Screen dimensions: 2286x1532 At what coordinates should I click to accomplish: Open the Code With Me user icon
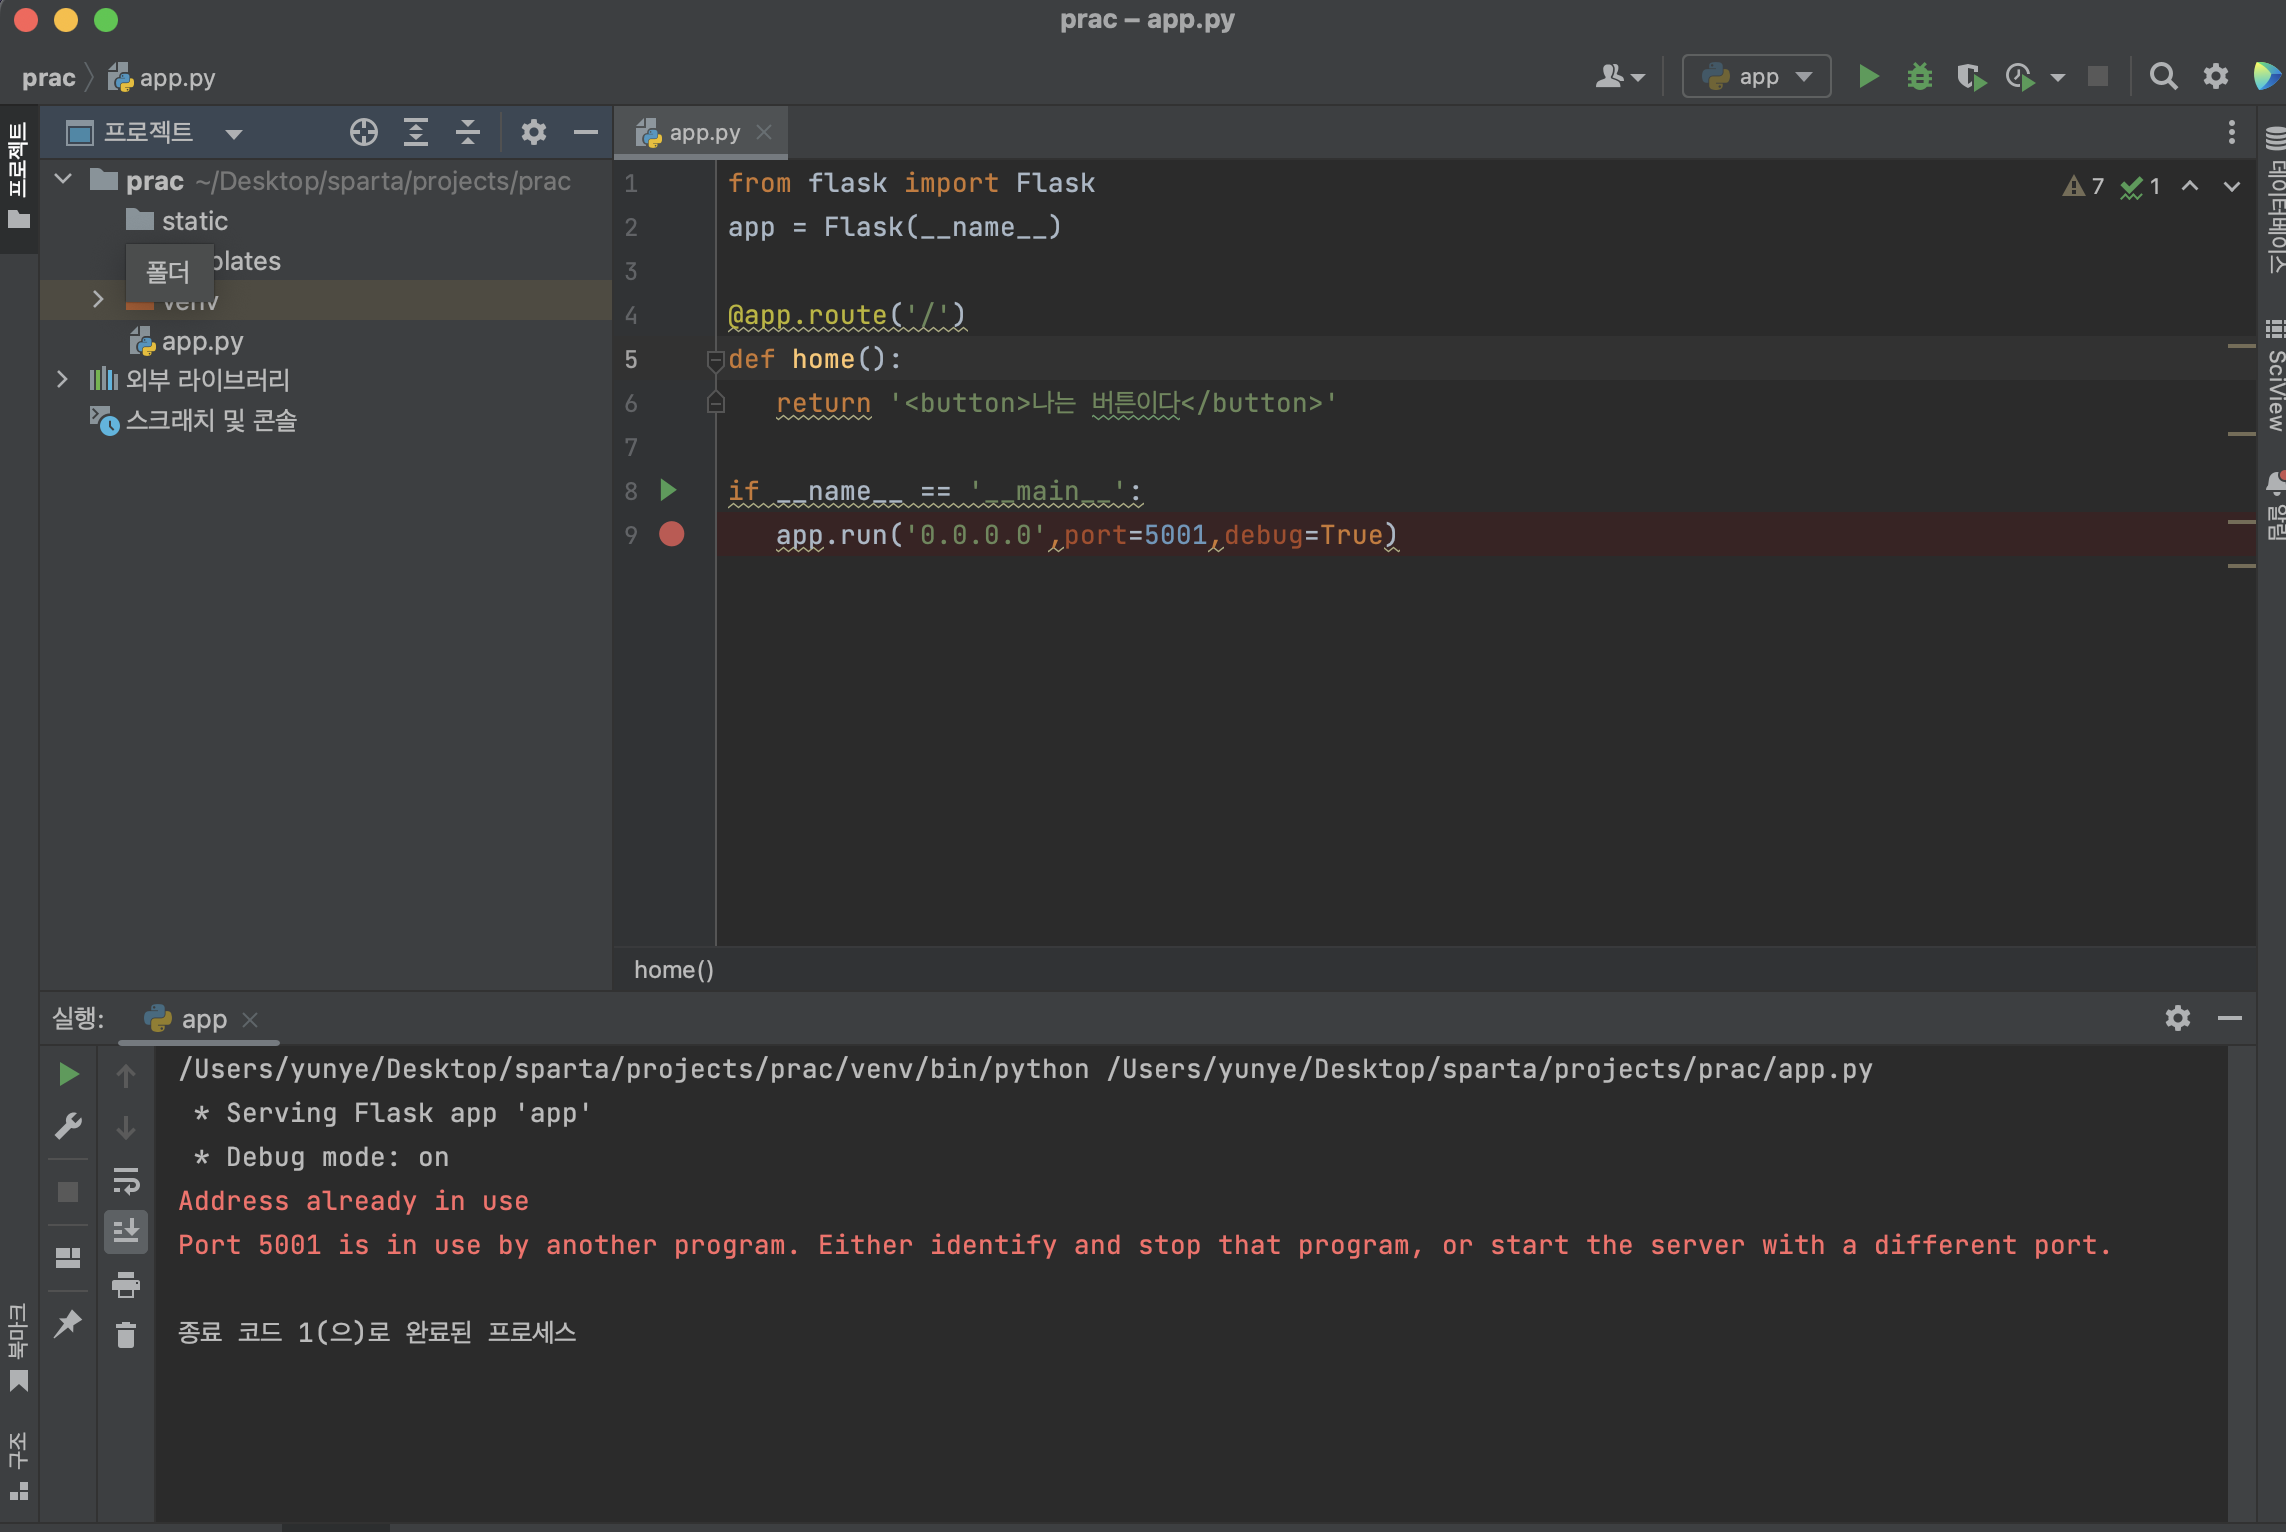1609,76
